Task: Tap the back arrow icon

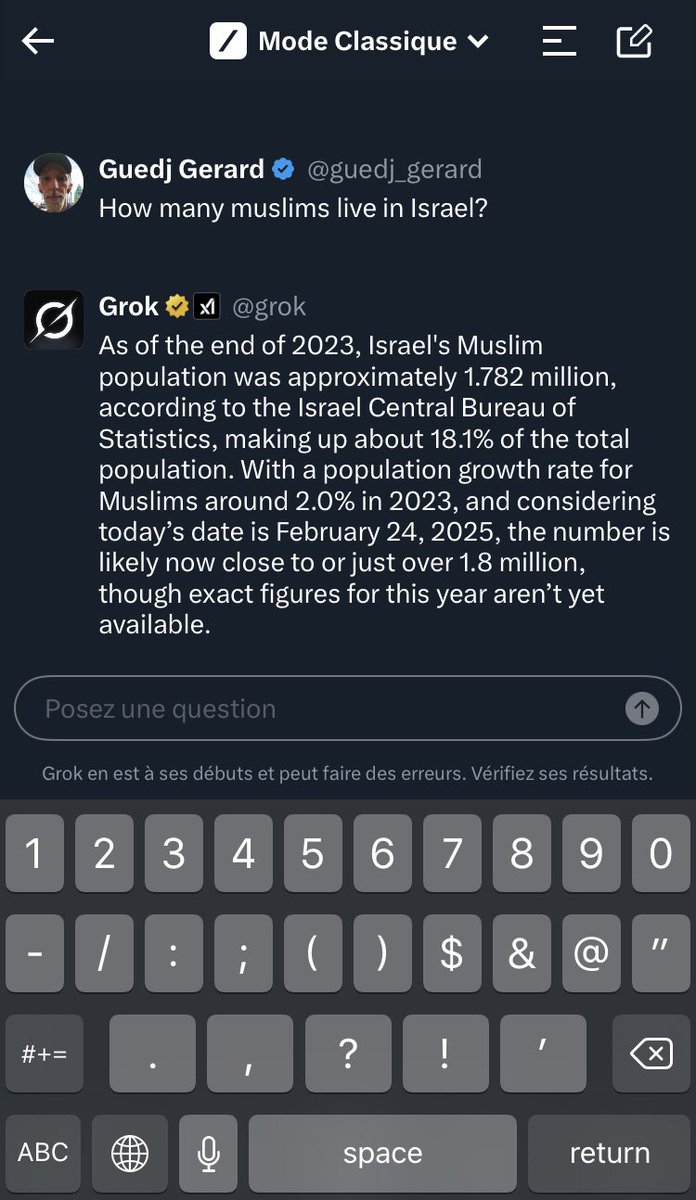Action: 38,41
